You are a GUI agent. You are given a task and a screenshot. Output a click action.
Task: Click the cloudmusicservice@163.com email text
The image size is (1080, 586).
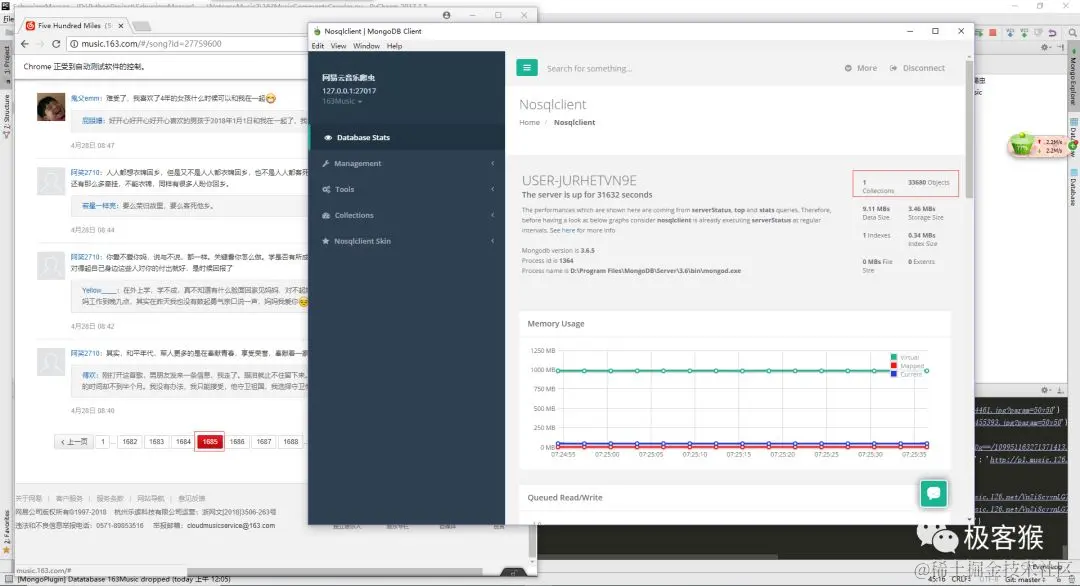tap(231, 525)
